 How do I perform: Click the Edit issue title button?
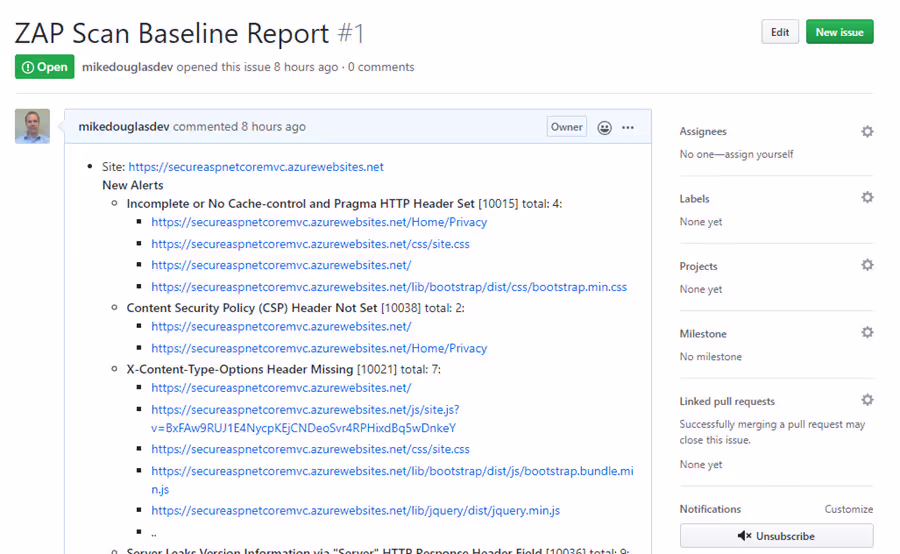(779, 32)
